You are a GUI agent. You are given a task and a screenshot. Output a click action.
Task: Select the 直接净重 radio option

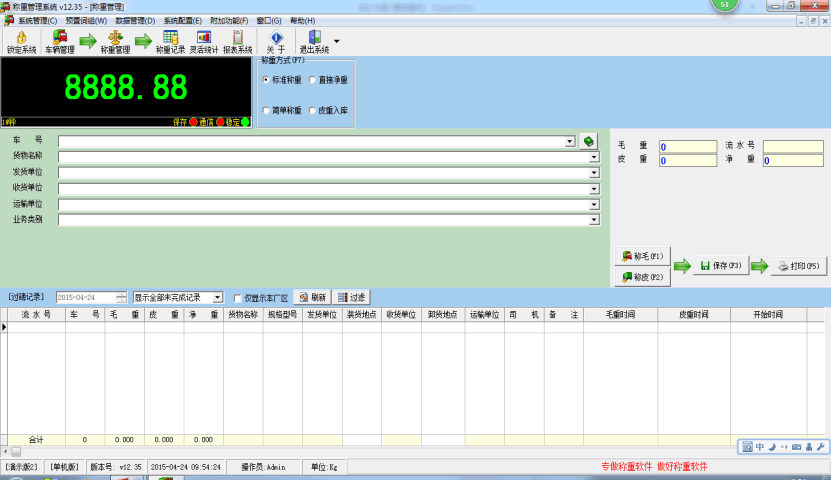click(313, 79)
